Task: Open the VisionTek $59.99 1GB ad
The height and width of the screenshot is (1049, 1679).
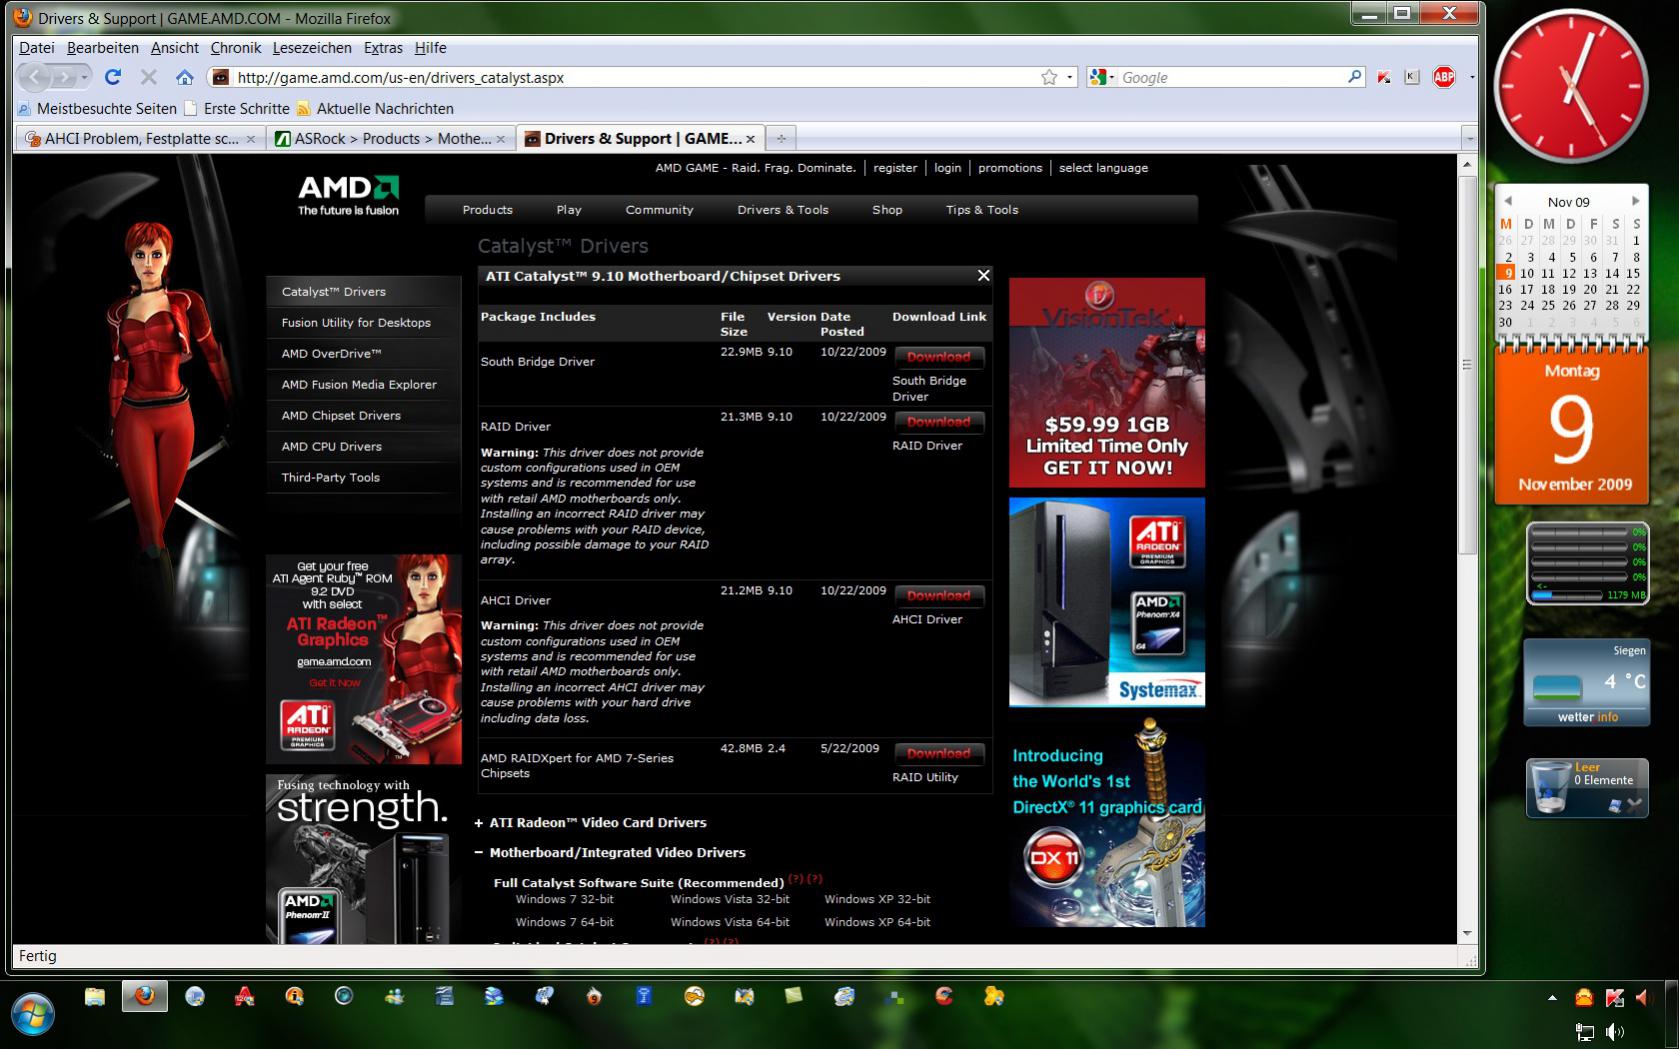Action: [1107, 383]
